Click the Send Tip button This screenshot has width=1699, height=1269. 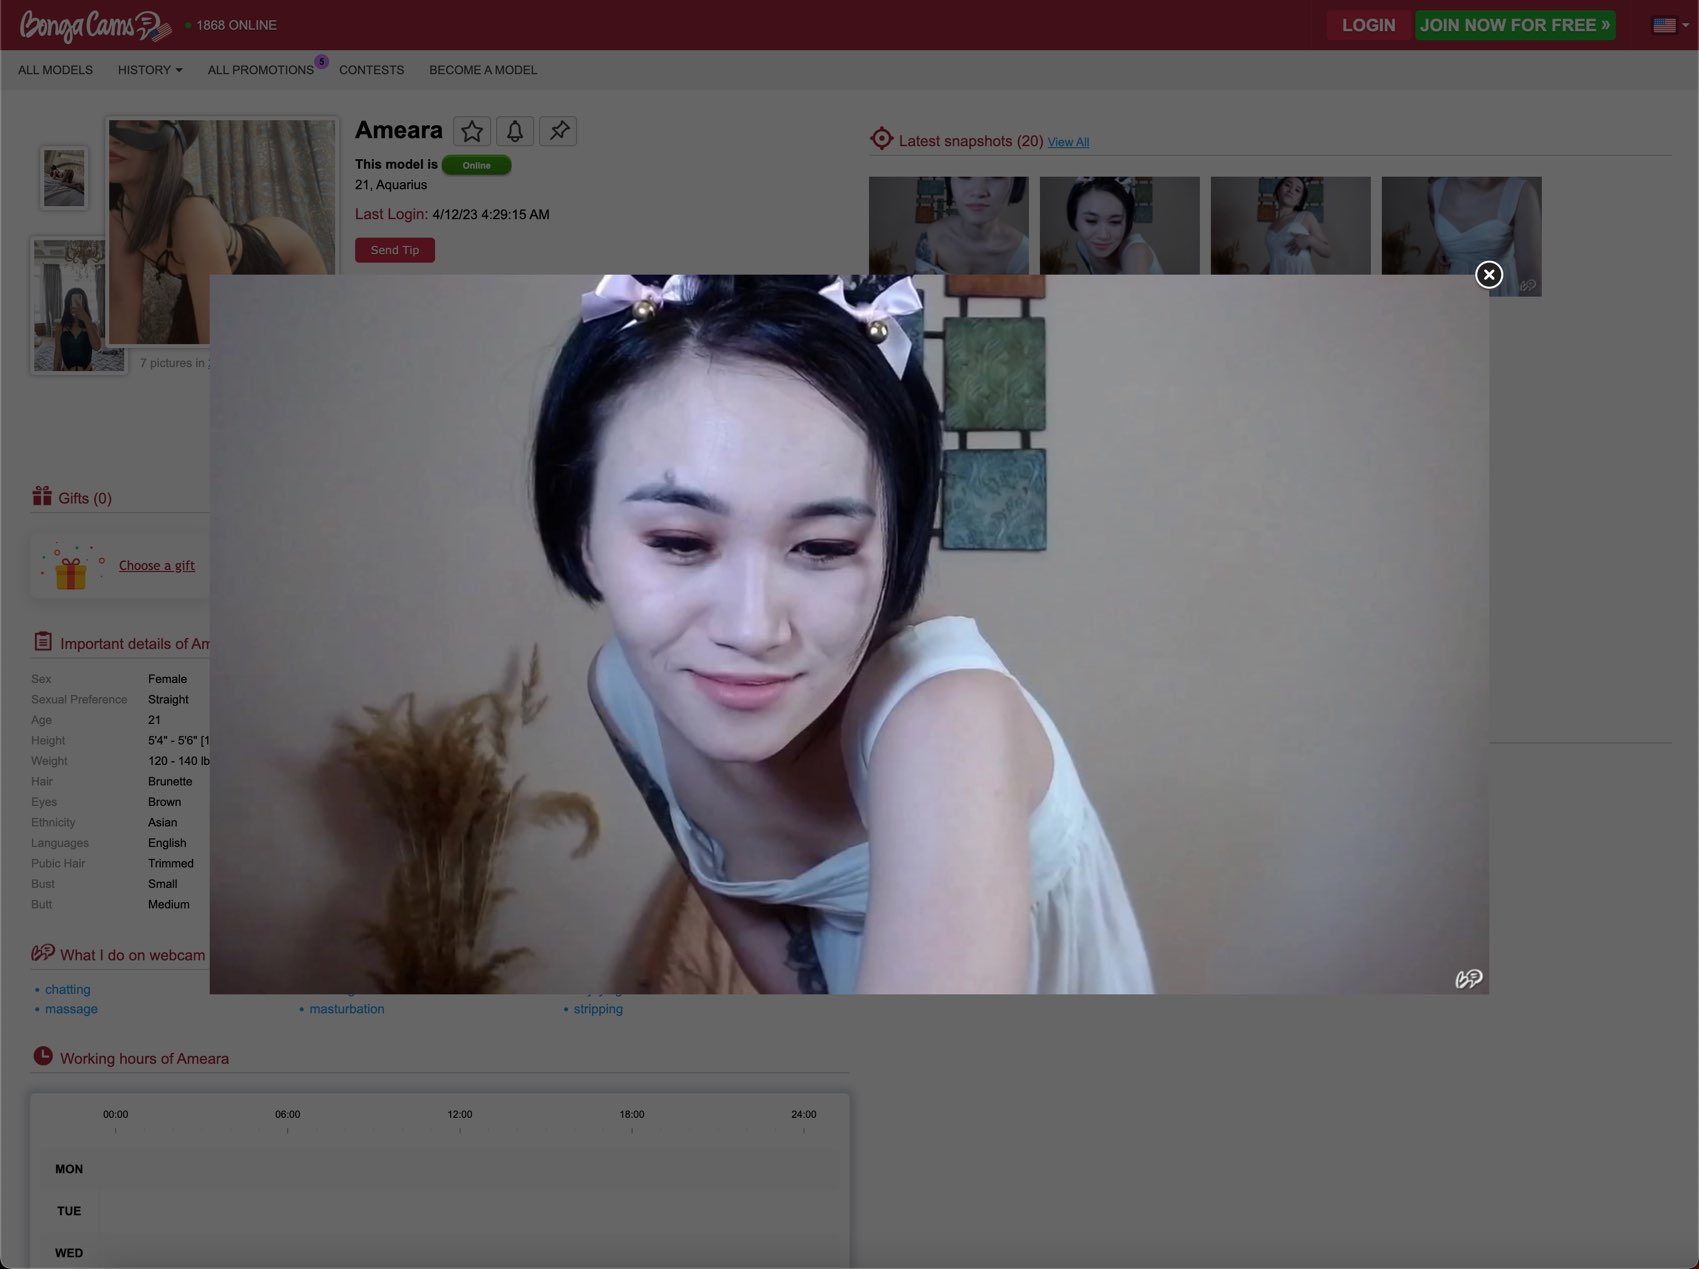pos(395,250)
